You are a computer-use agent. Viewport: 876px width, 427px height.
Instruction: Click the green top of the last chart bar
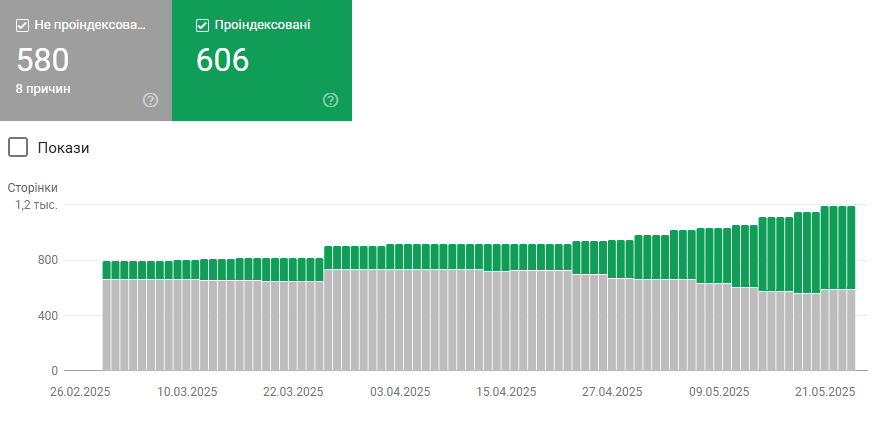click(851, 248)
